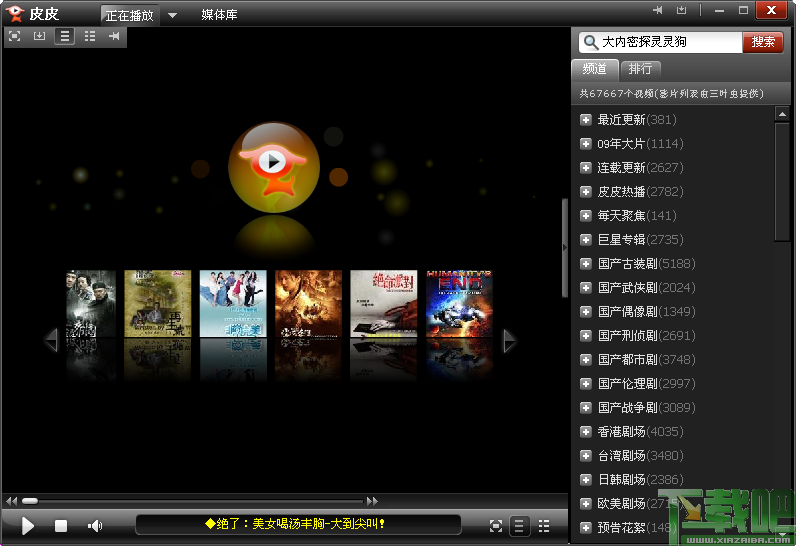Viewport: 796px width, 546px height.
Task: Open the 绝命谈判 poster
Action: pos(384,303)
